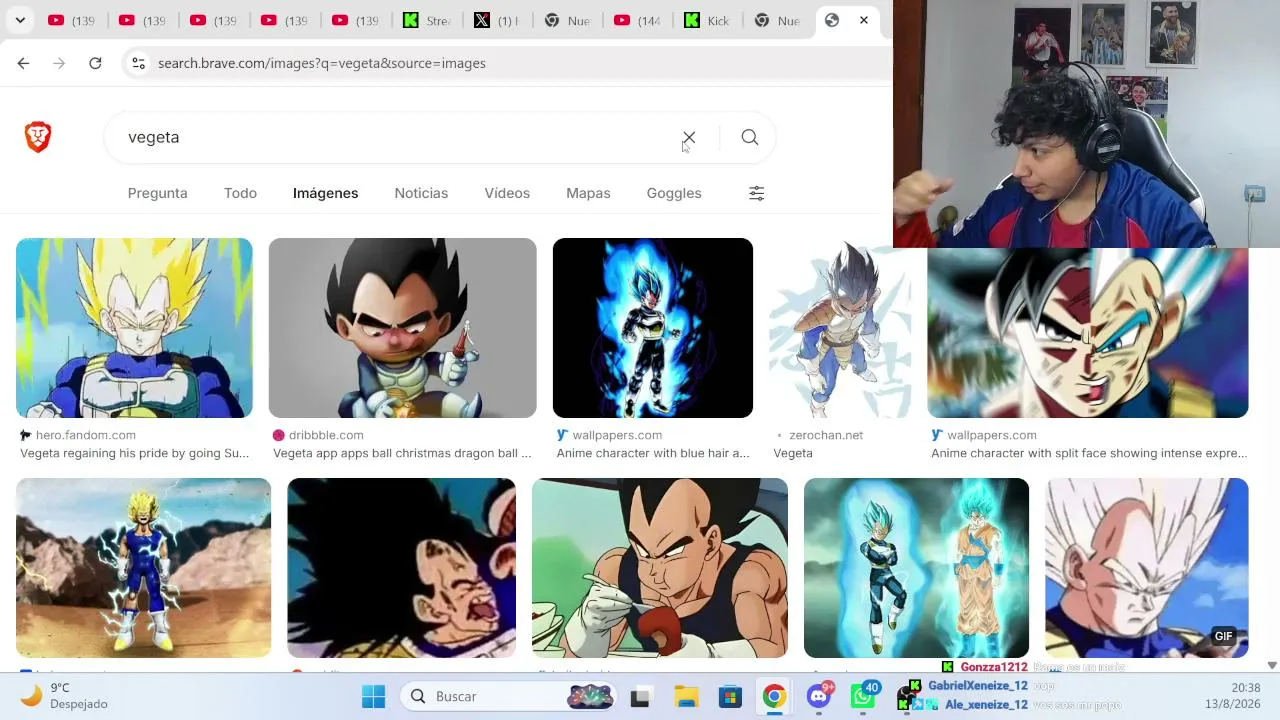
Task: Visit the zerochan.net source link
Action: (826, 435)
